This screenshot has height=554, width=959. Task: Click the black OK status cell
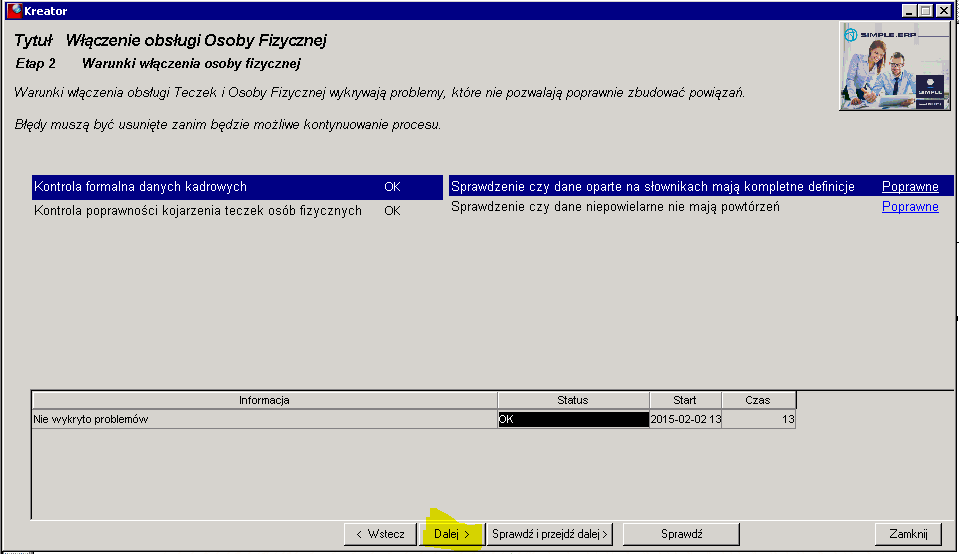pos(573,419)
